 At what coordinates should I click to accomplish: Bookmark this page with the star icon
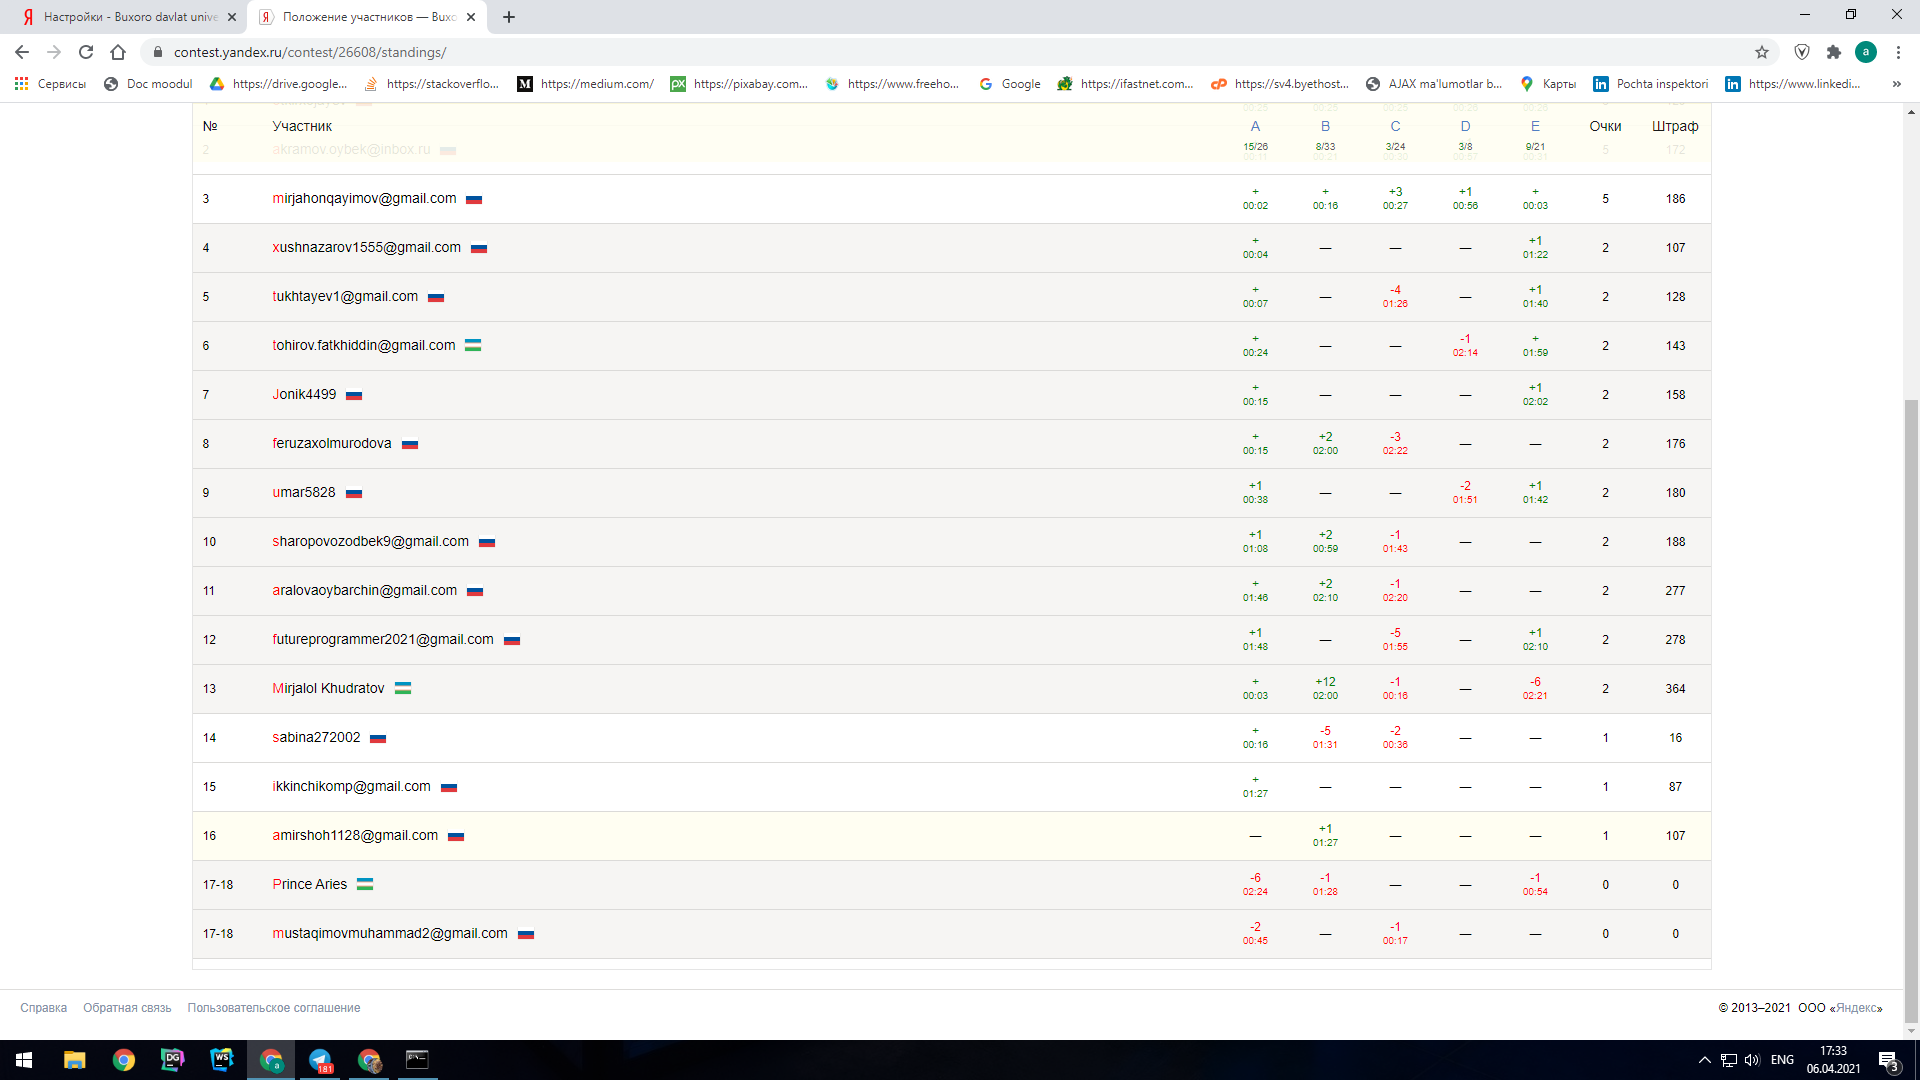click(1762, 52)
